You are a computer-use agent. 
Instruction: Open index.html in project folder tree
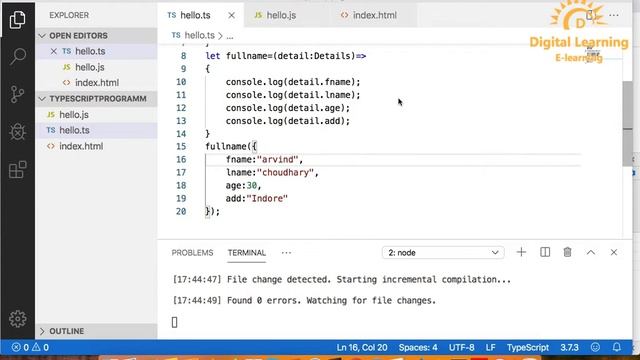pos(96,146)
